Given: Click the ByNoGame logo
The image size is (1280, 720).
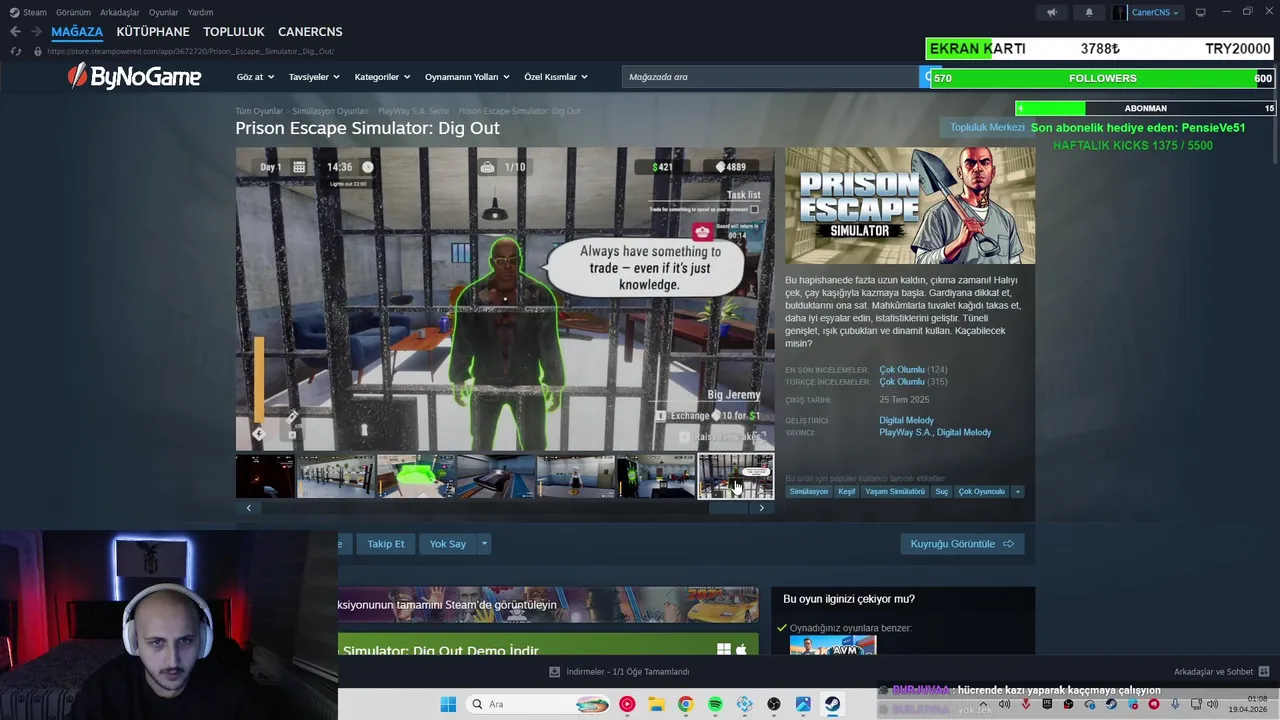Looking at the screenshot, I should (x=134, y=76).
